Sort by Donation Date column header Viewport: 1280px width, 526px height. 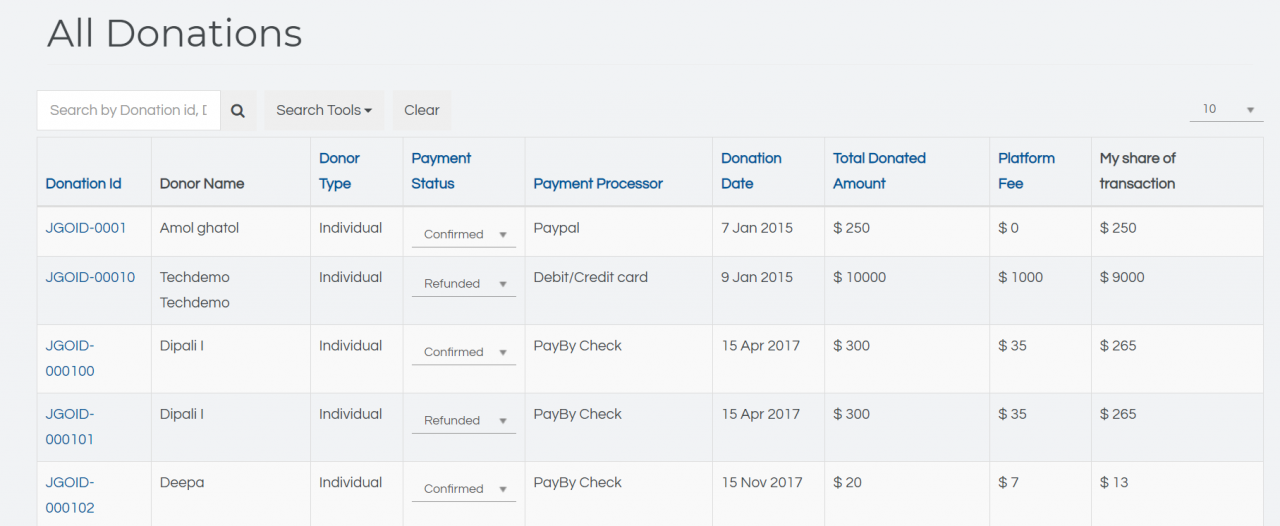click(751, 171)
